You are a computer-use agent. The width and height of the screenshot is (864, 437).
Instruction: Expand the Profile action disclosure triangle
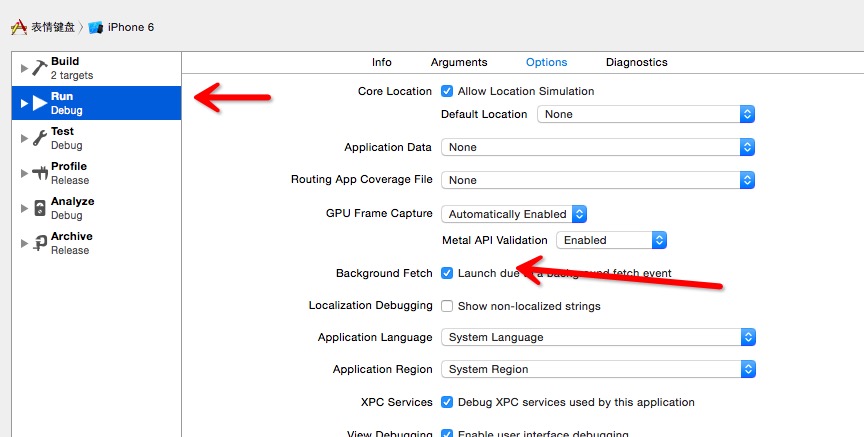[x=24, y=173]
